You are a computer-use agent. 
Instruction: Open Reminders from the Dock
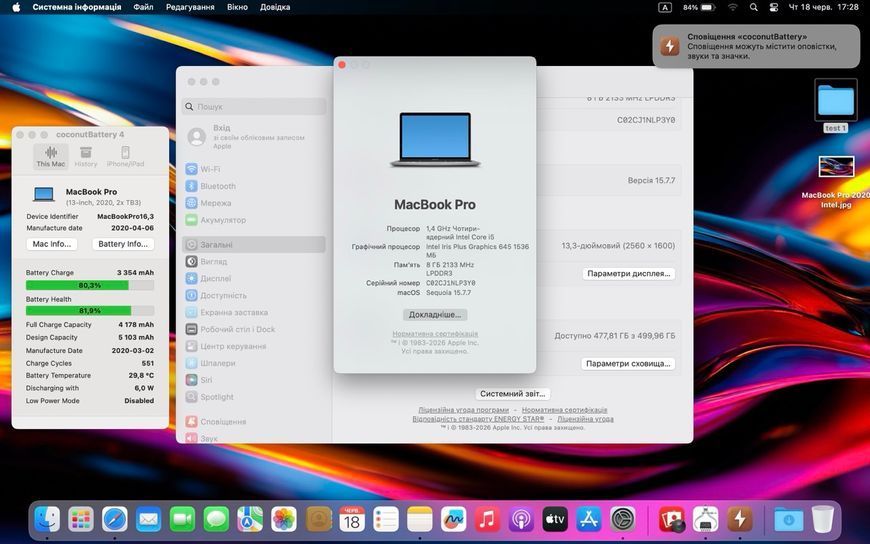386,520
